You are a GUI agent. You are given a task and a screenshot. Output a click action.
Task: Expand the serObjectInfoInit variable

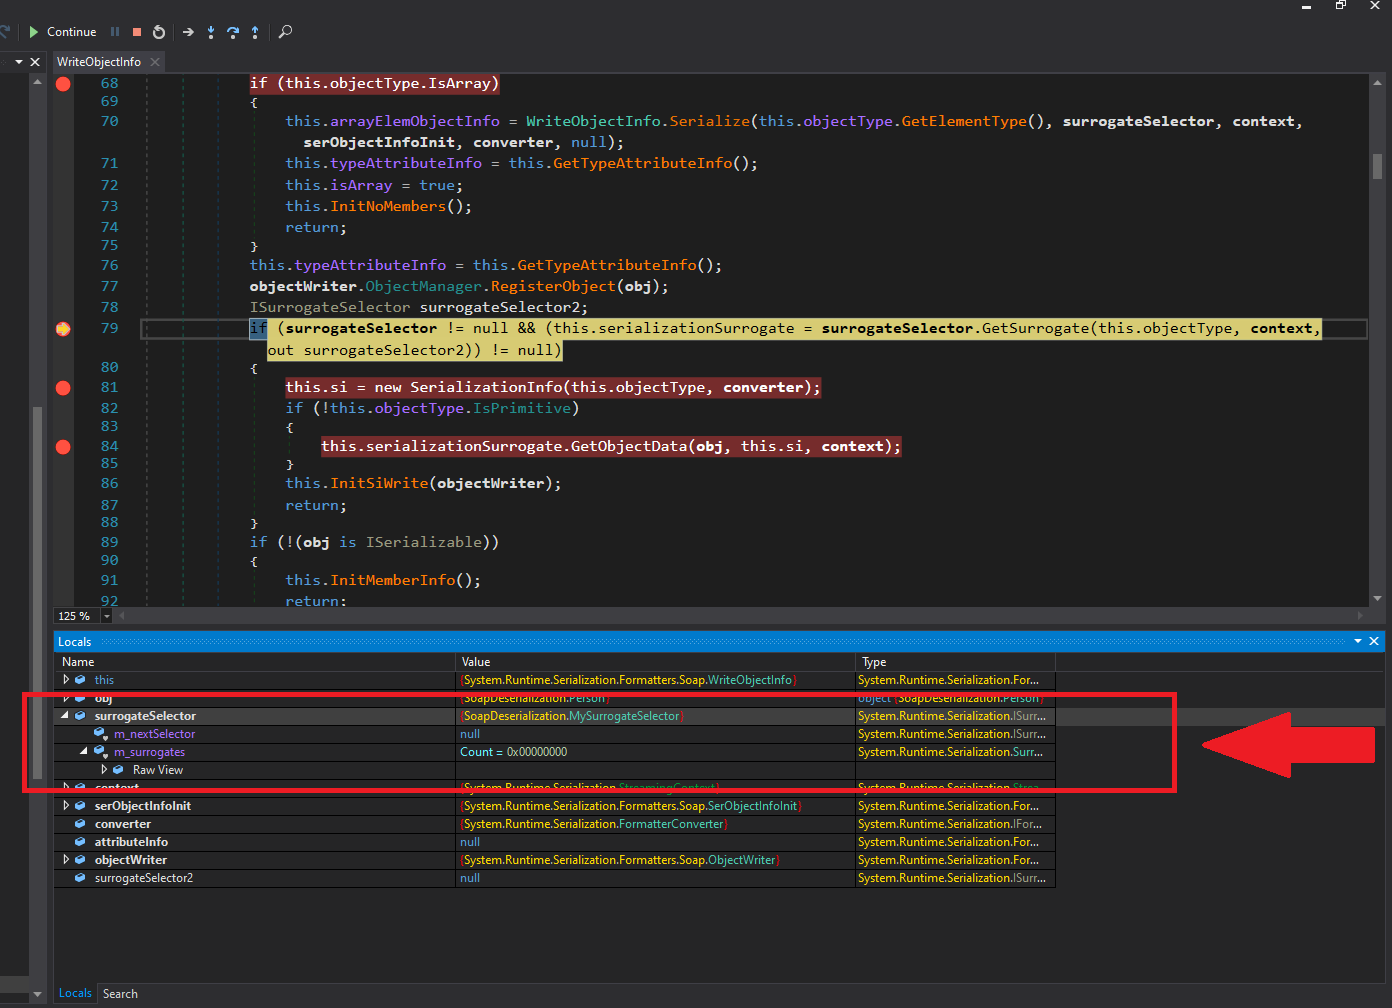pyautogui.click(x=66, y=806)
